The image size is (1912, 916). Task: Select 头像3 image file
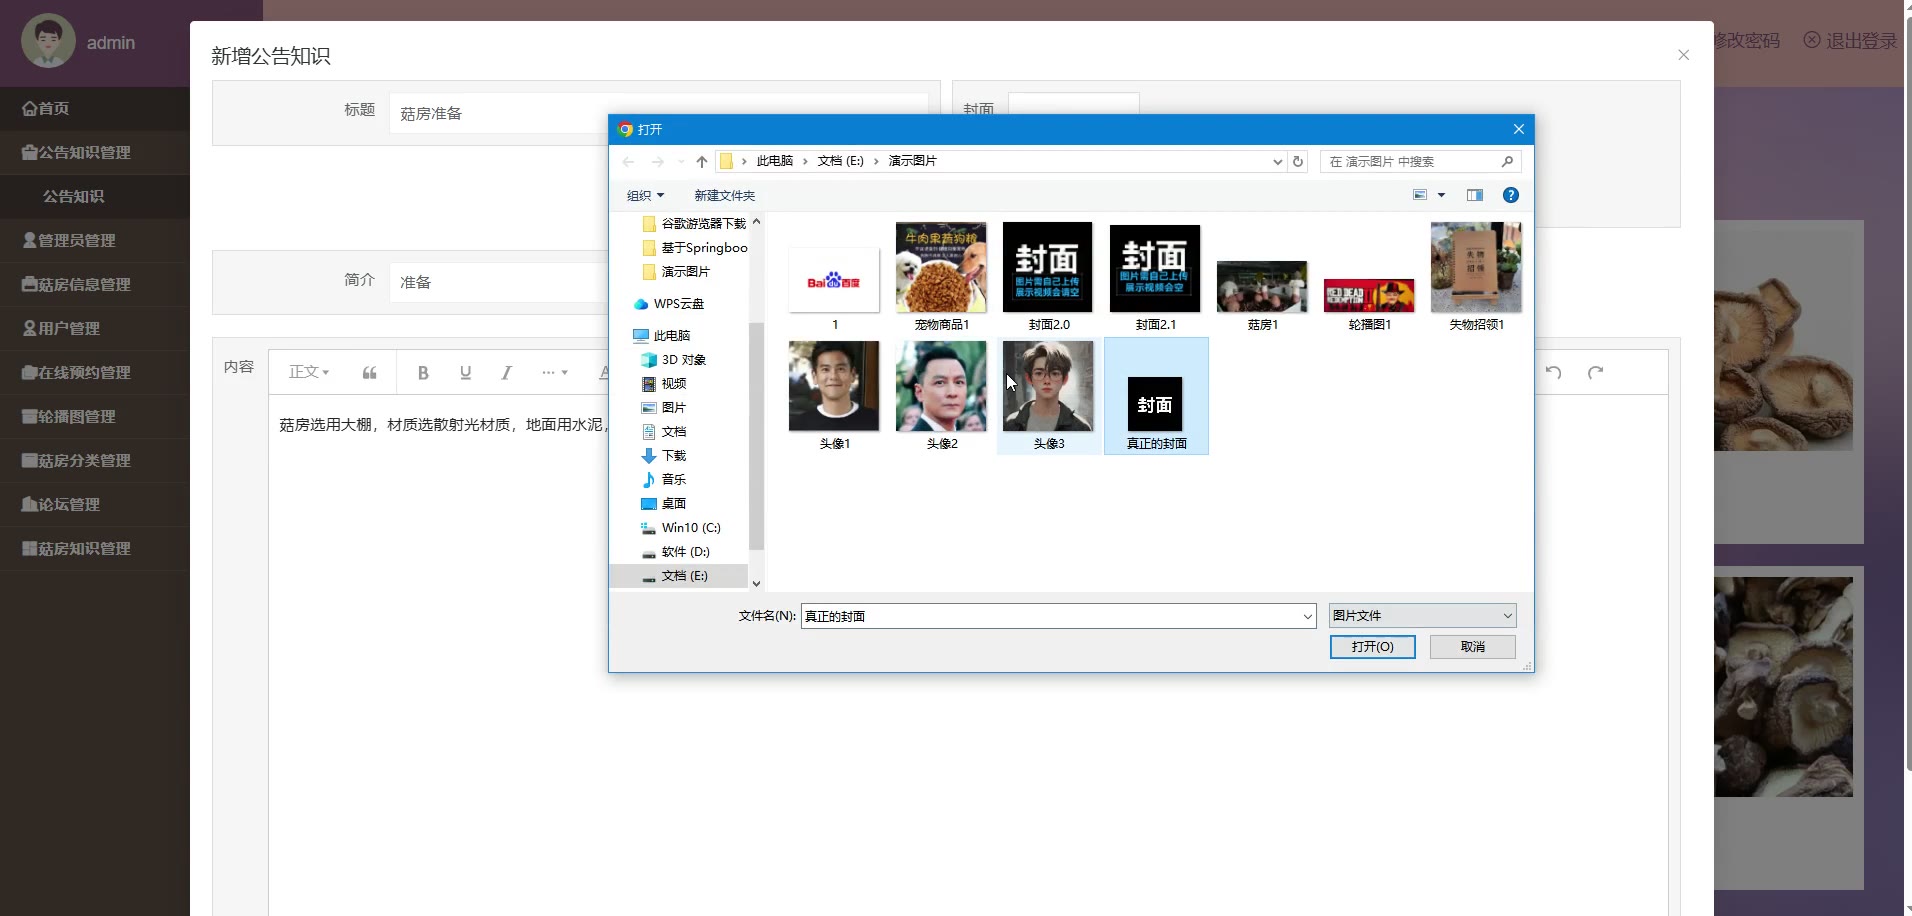pyautogui.click(x=1048, y=396)
